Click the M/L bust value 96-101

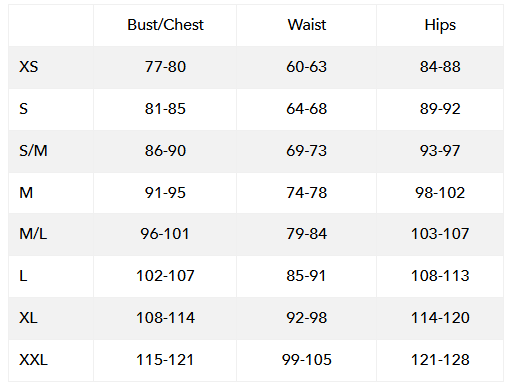(x=165, y=234)
